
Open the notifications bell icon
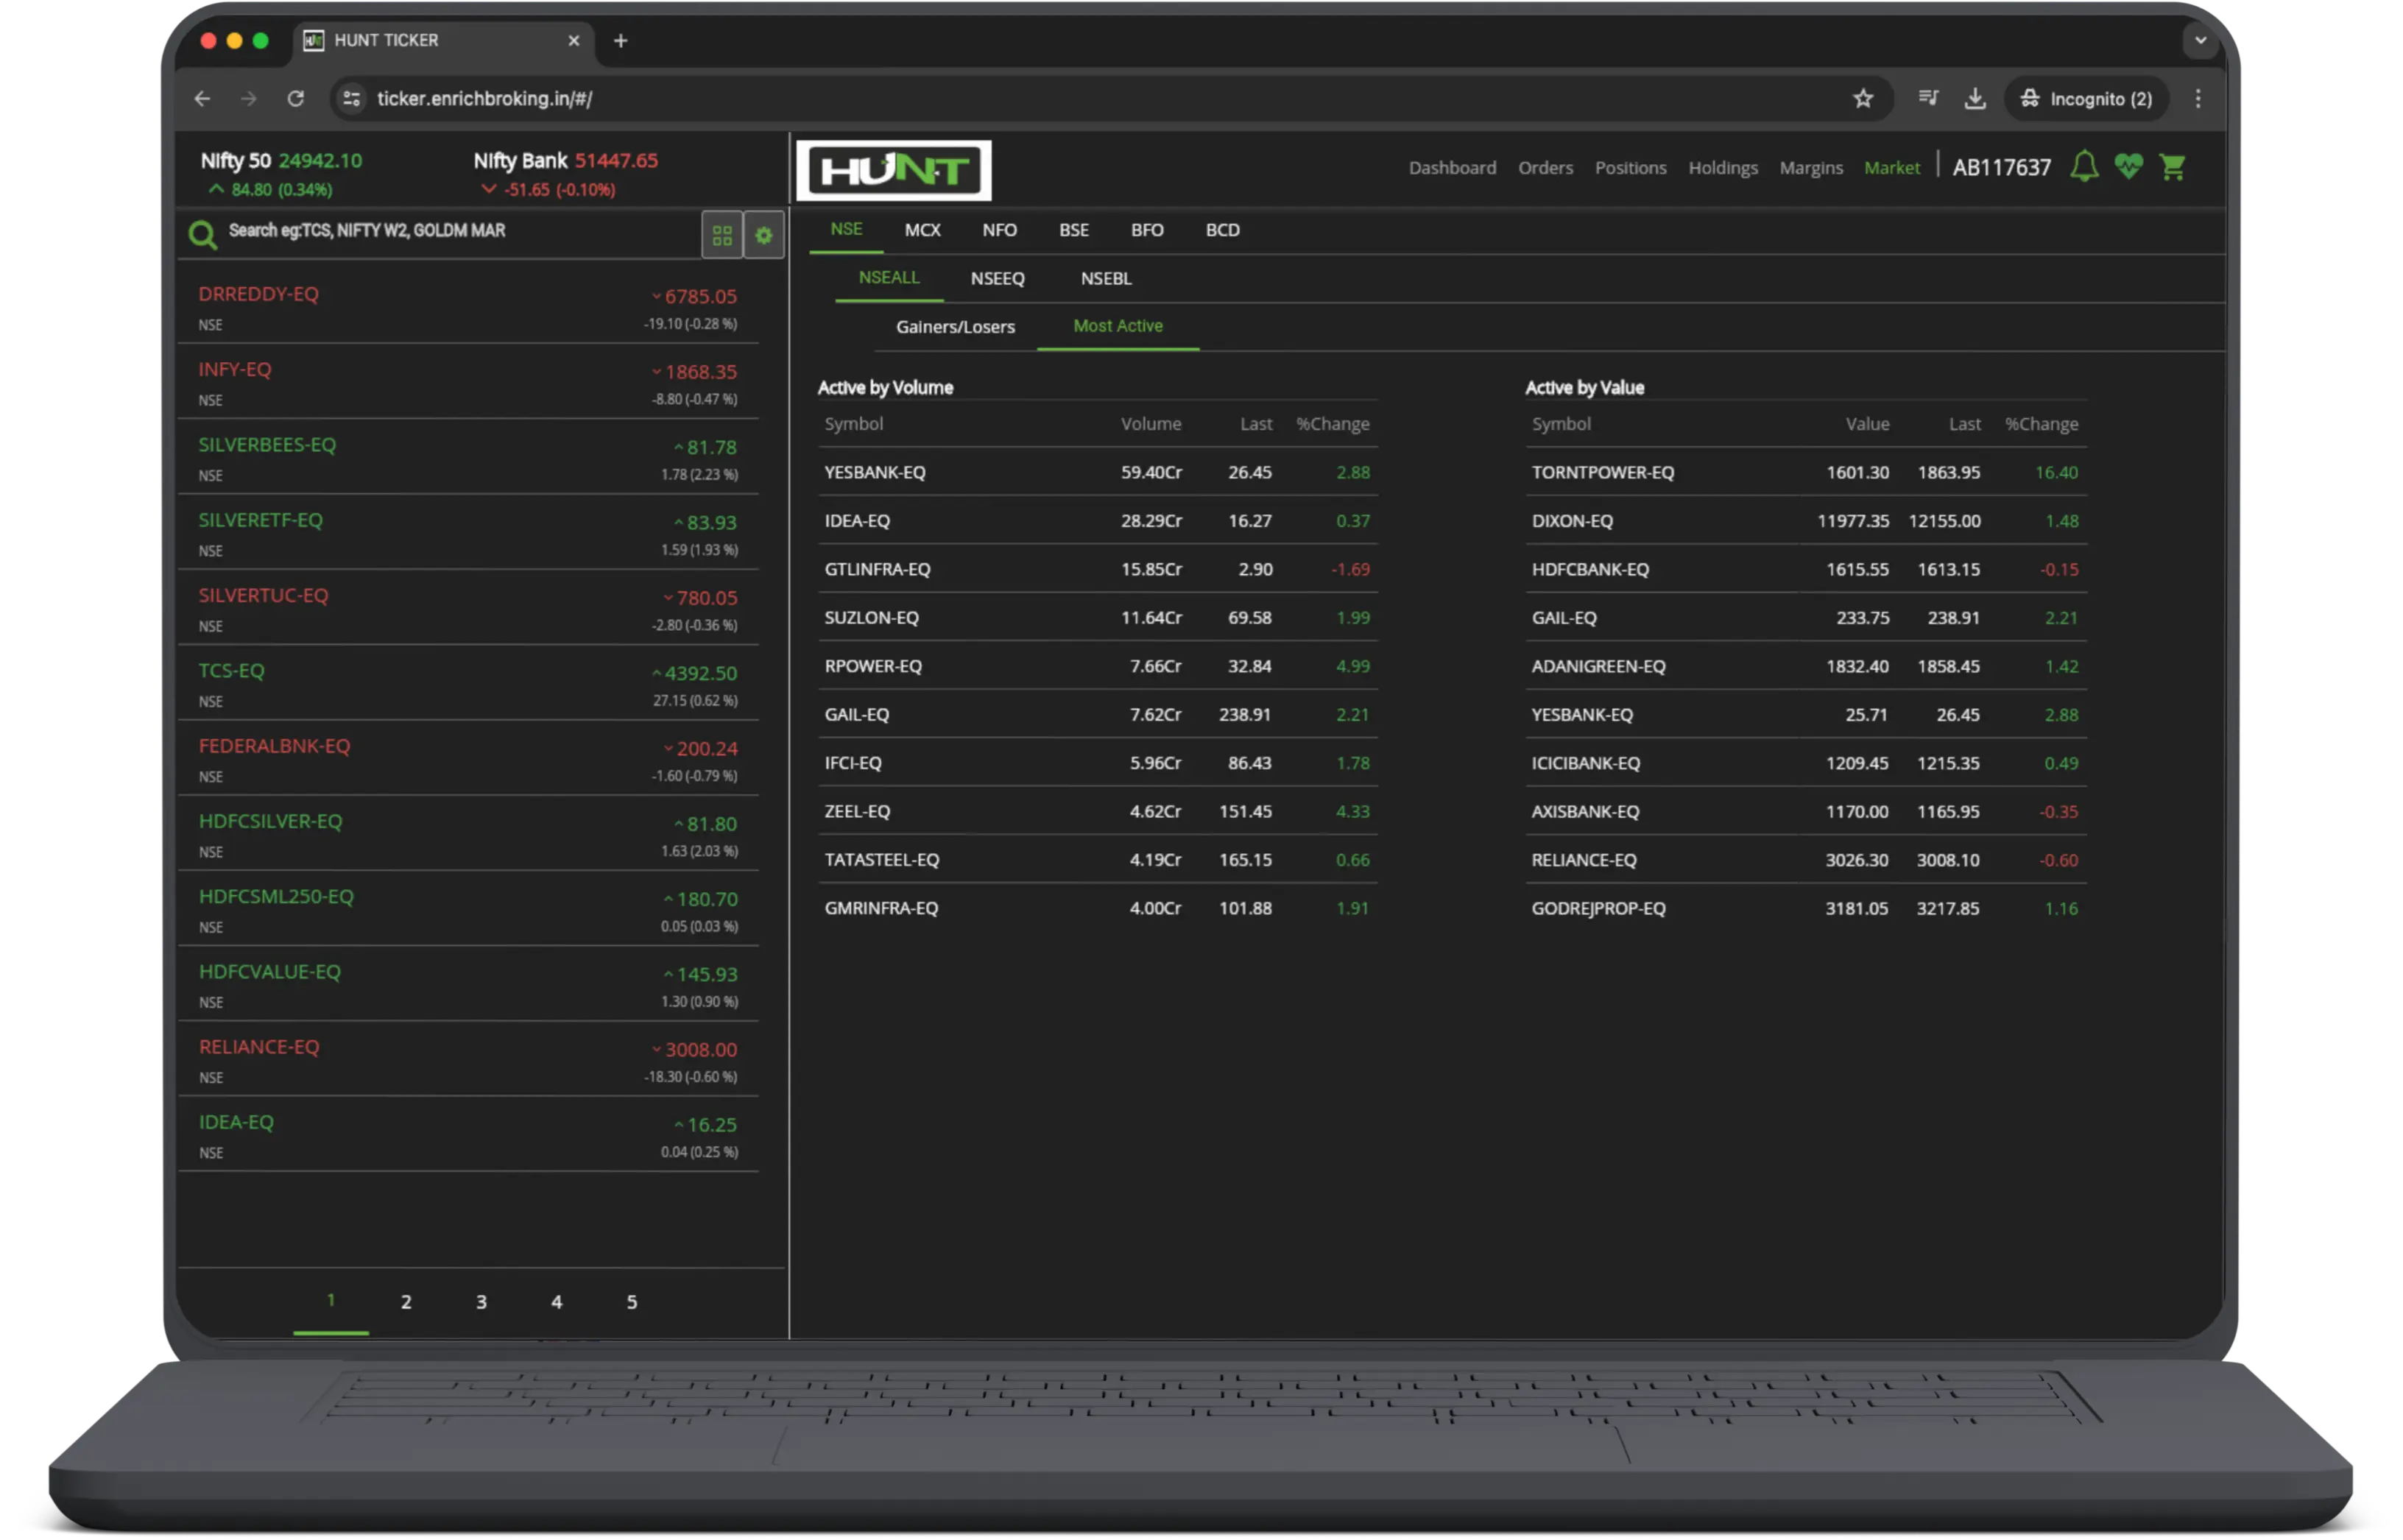pos(2083,166)
